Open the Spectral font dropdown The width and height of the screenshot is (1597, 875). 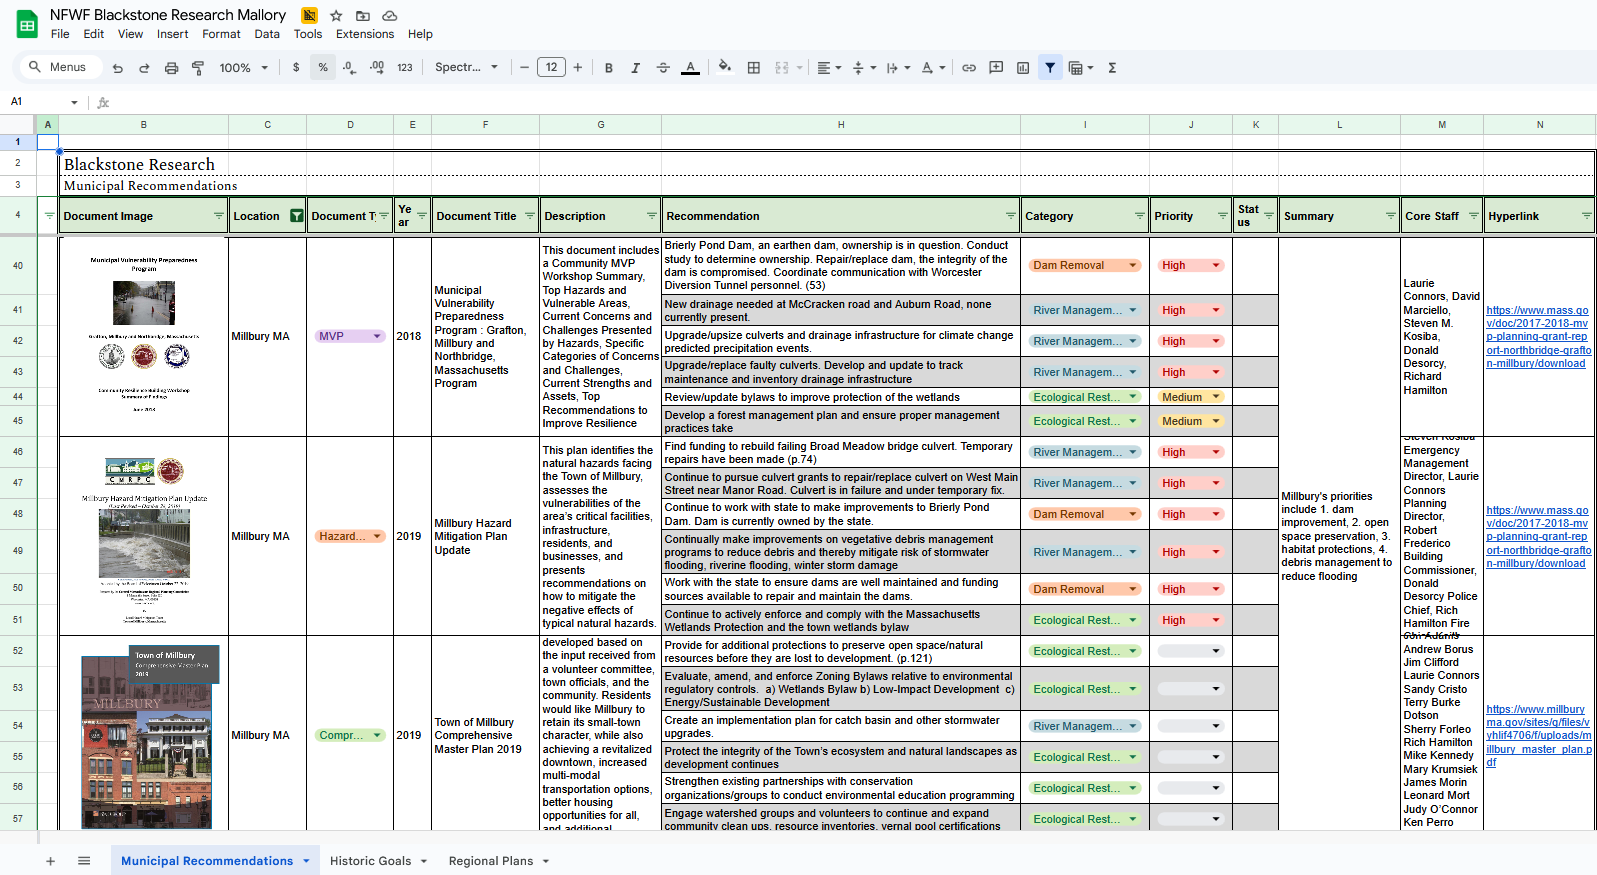[x=466, y=68]
